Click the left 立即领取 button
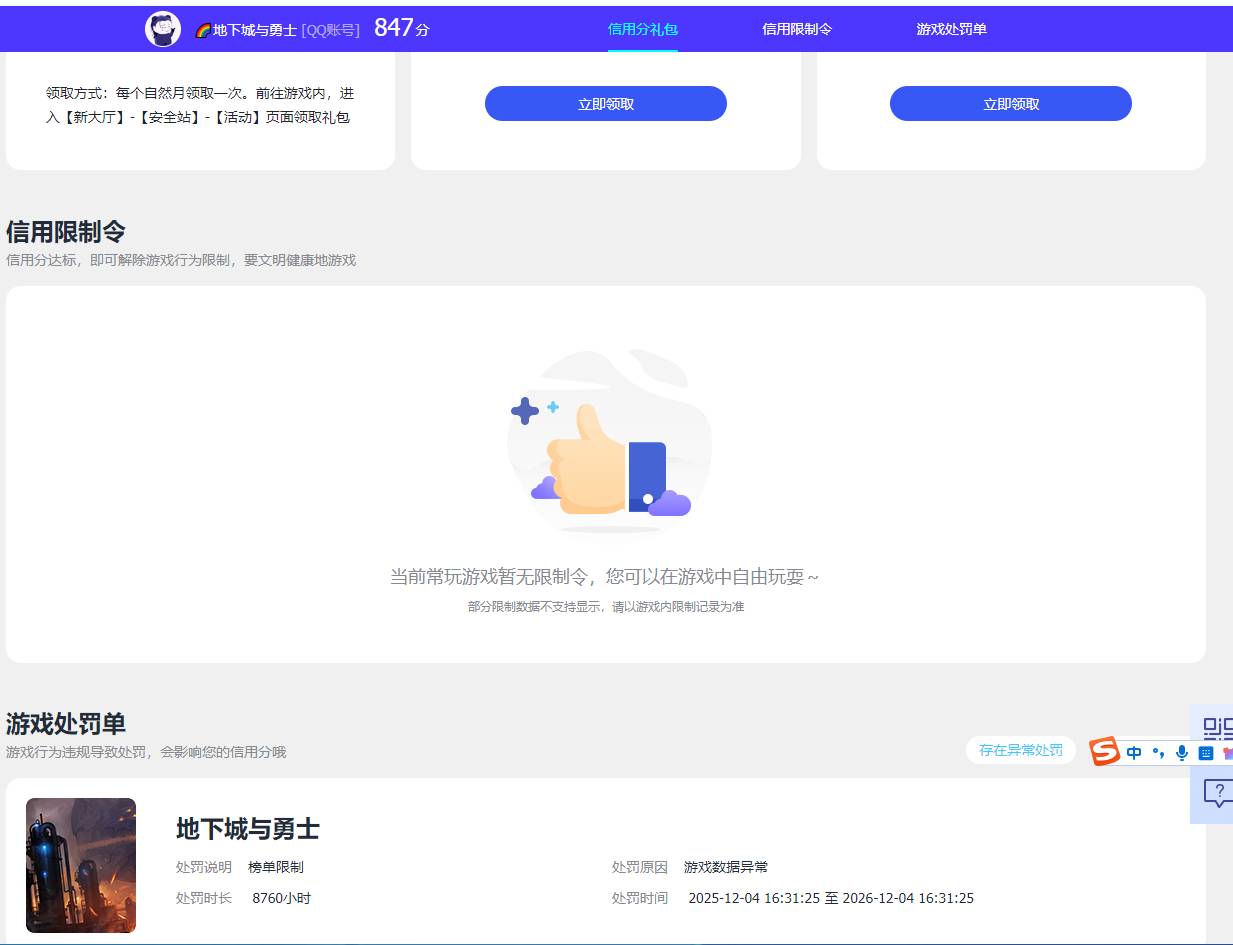1233x945 pixels. click(606, 103)
